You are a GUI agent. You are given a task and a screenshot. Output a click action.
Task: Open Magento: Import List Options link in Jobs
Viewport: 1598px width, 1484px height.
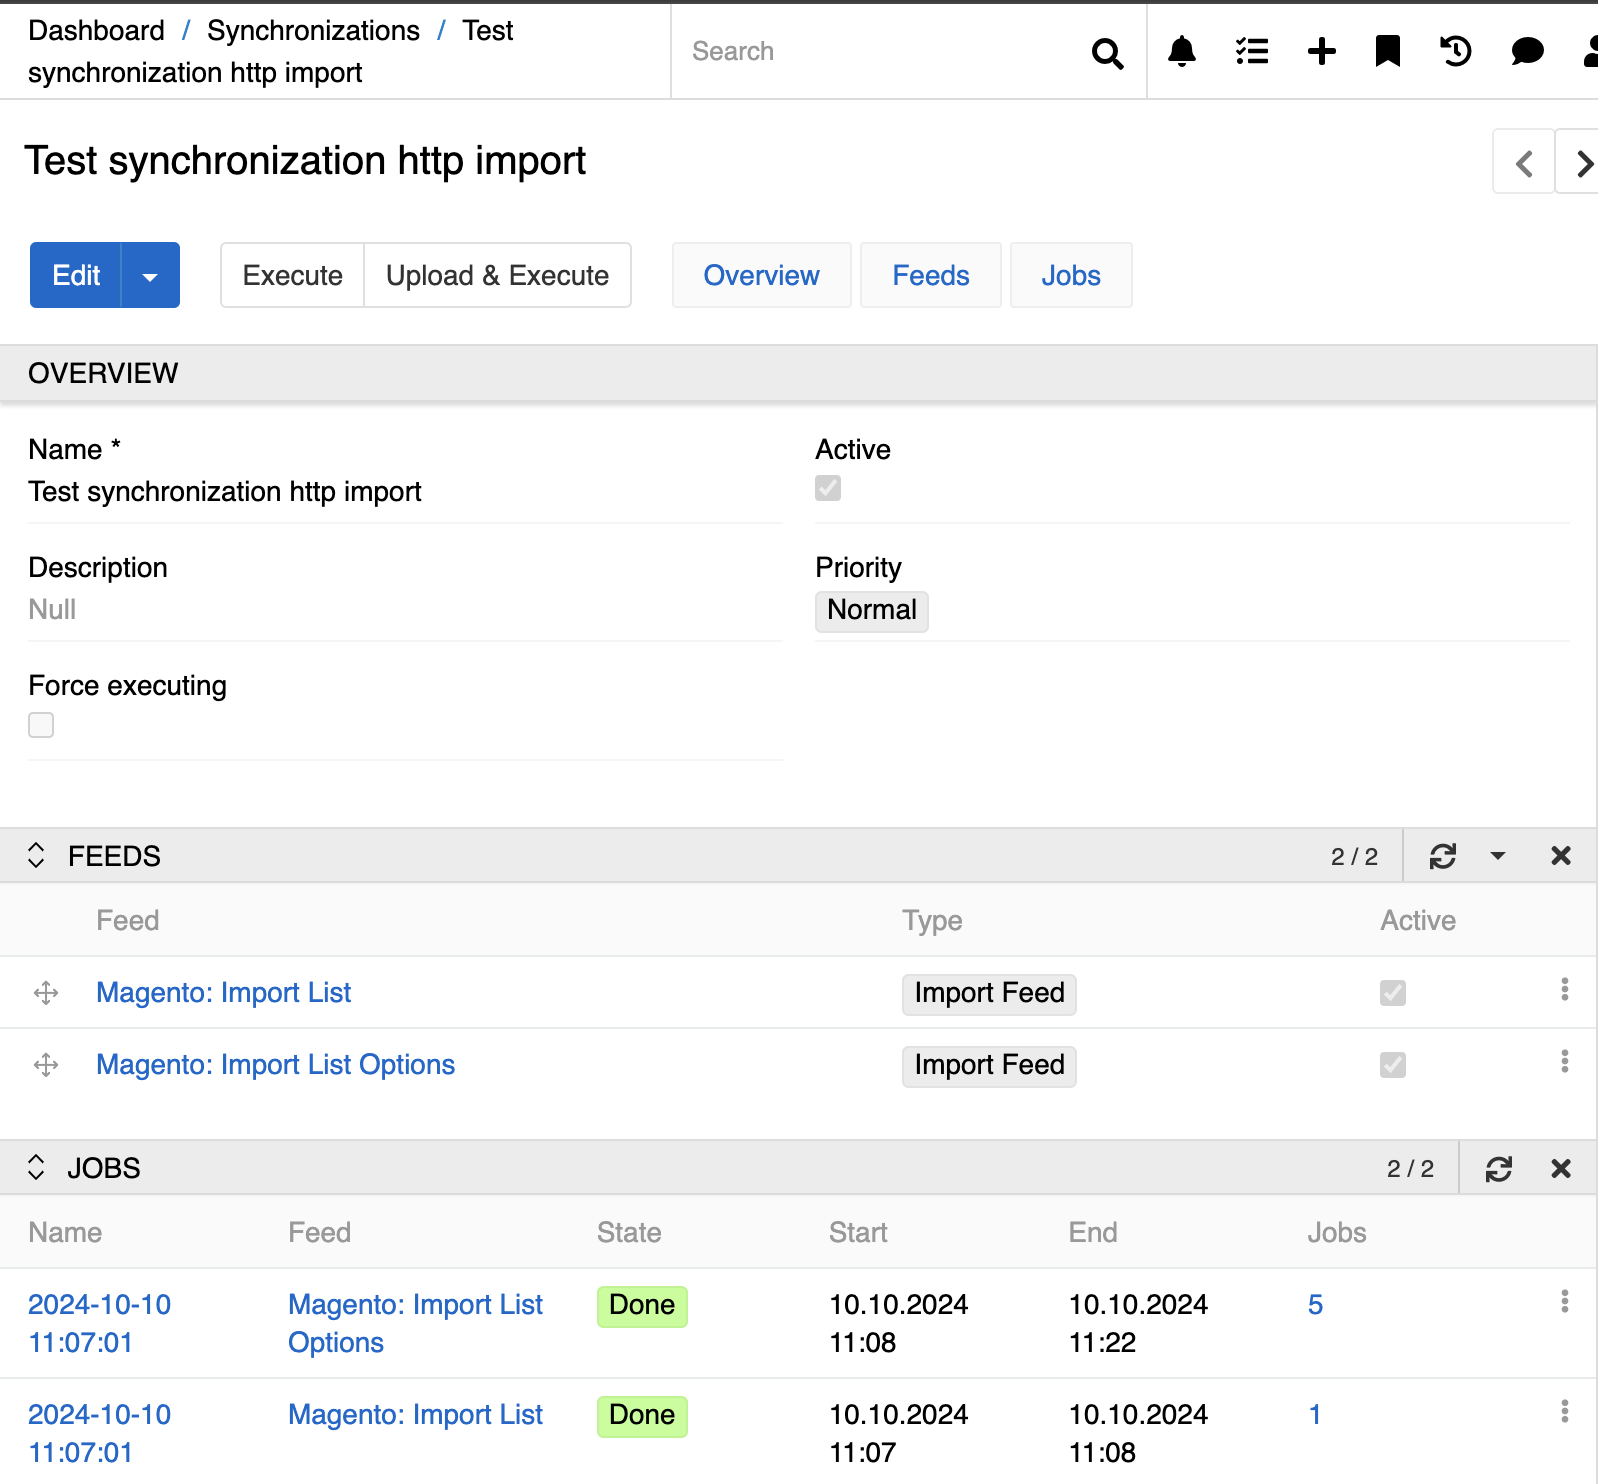[x=415, y=1324]
